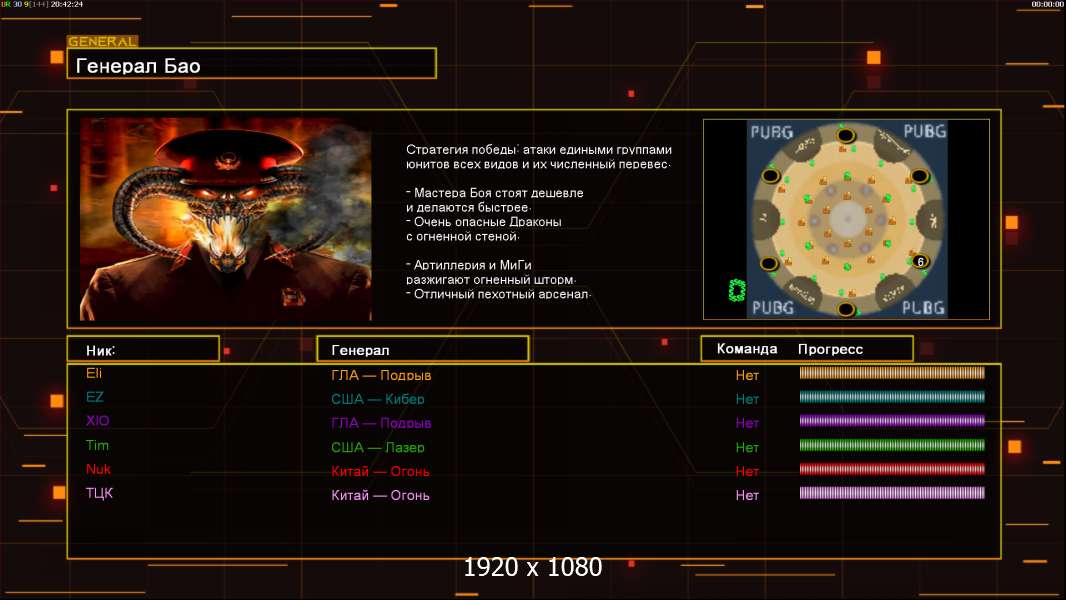Viewport: 1066px width, 600px height.
Task: Click the line "Стратегия победы: атаки едиными группами"
Action: [x=538, y=149]
